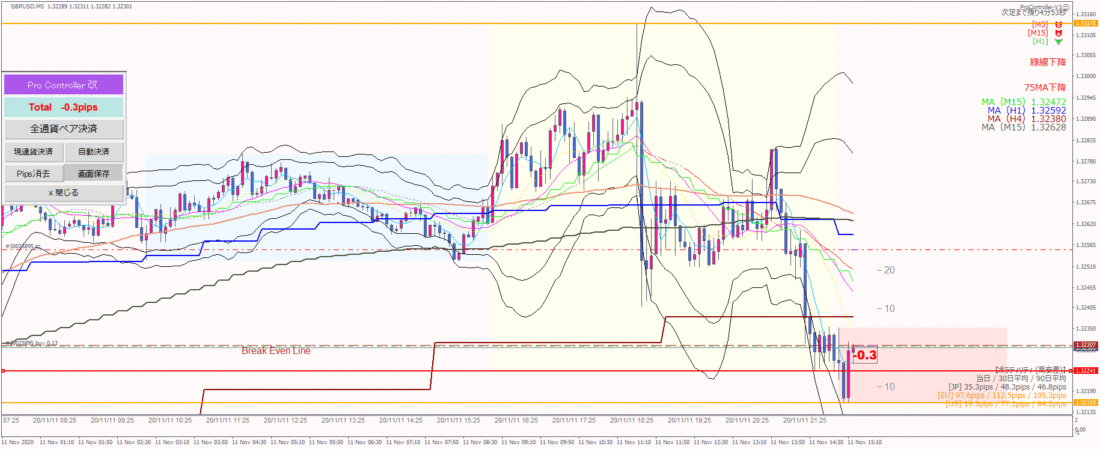Click the orange lower price tag 1.32159
The height and width of the screenshot is (449, 1100).
(x=1085, y=403)
